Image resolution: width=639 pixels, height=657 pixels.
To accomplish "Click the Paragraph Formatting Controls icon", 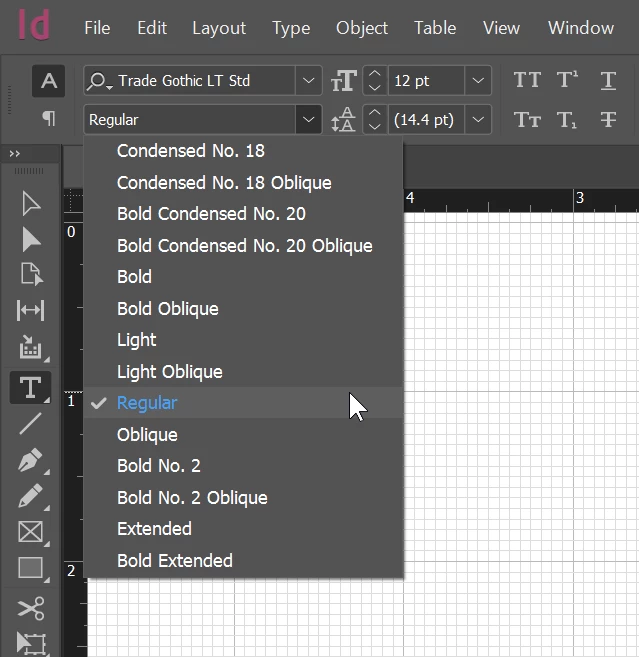I will (49, 119).
